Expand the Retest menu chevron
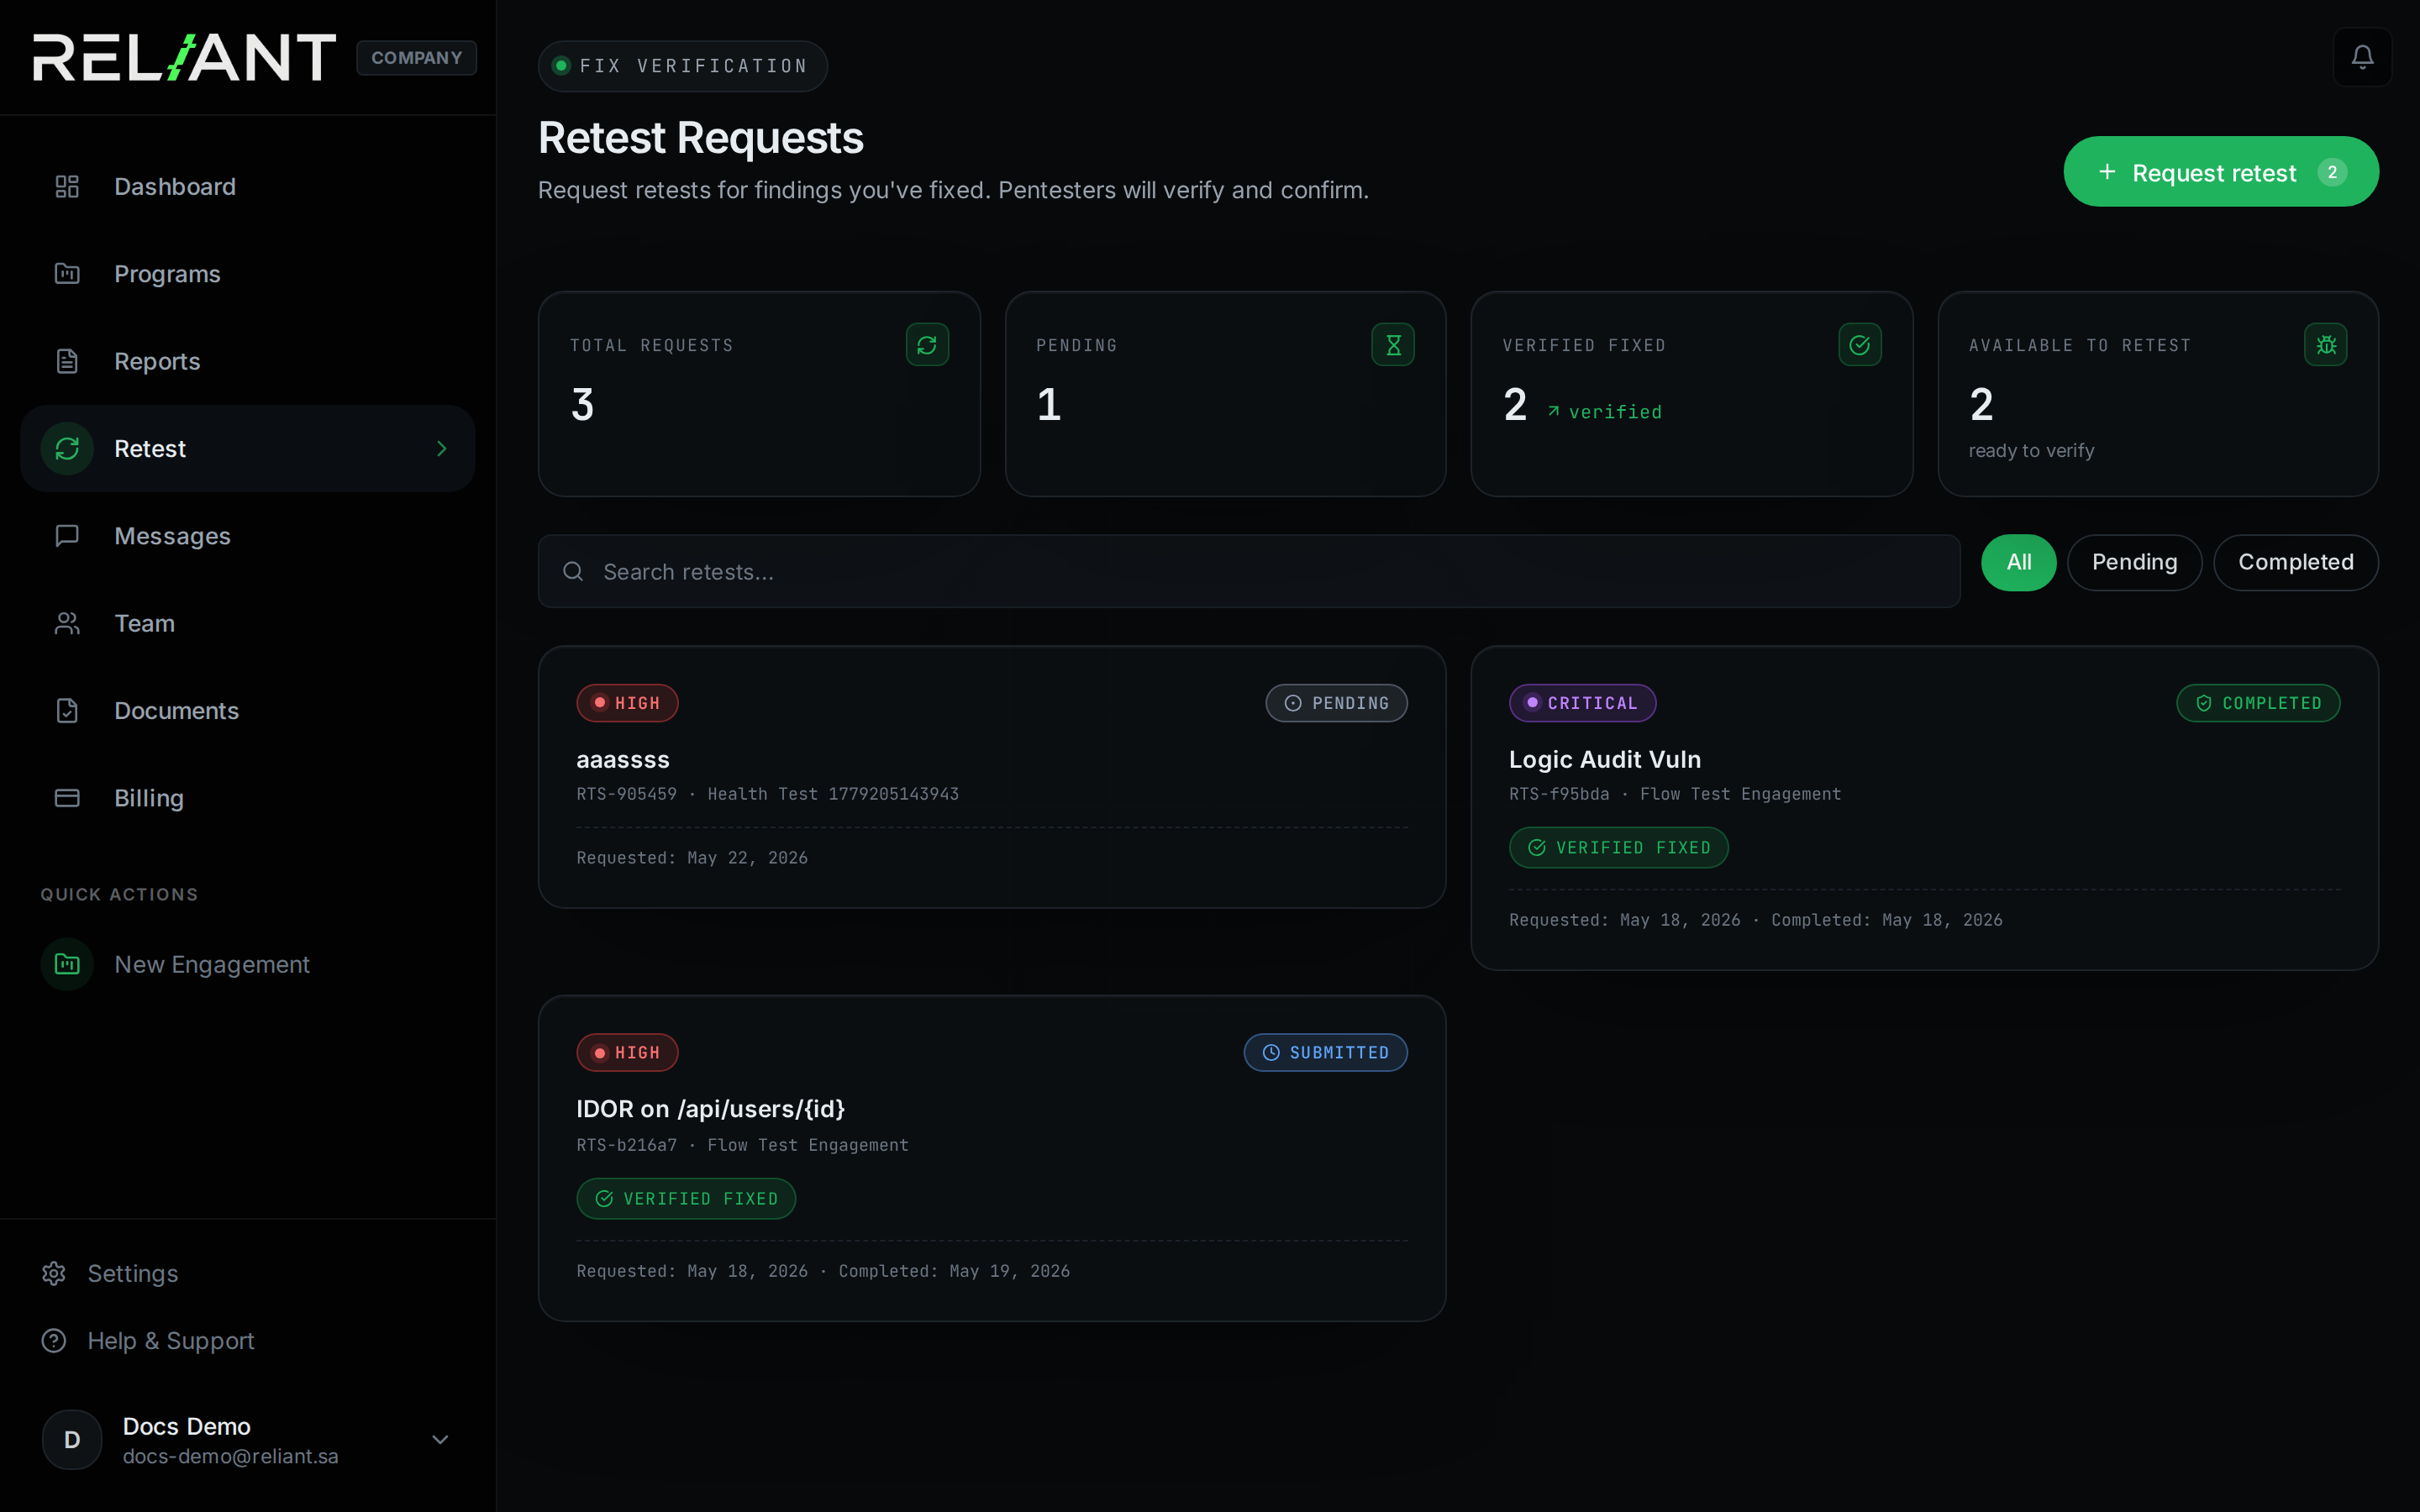2420x1512 pixels. click(441, 448)
